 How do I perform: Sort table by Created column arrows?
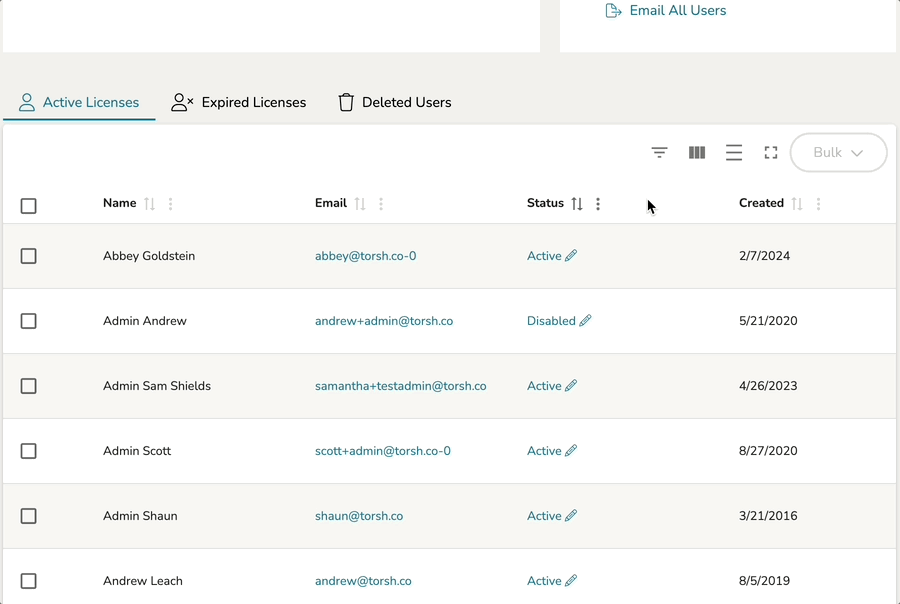tap(797, 204)
